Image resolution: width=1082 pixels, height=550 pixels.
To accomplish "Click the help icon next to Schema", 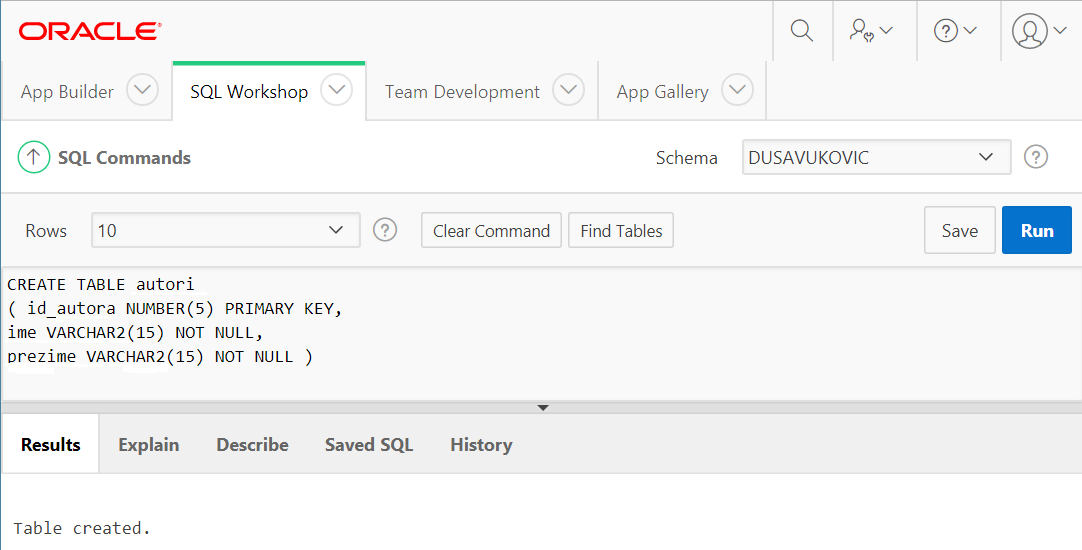I will (1036, 157).
